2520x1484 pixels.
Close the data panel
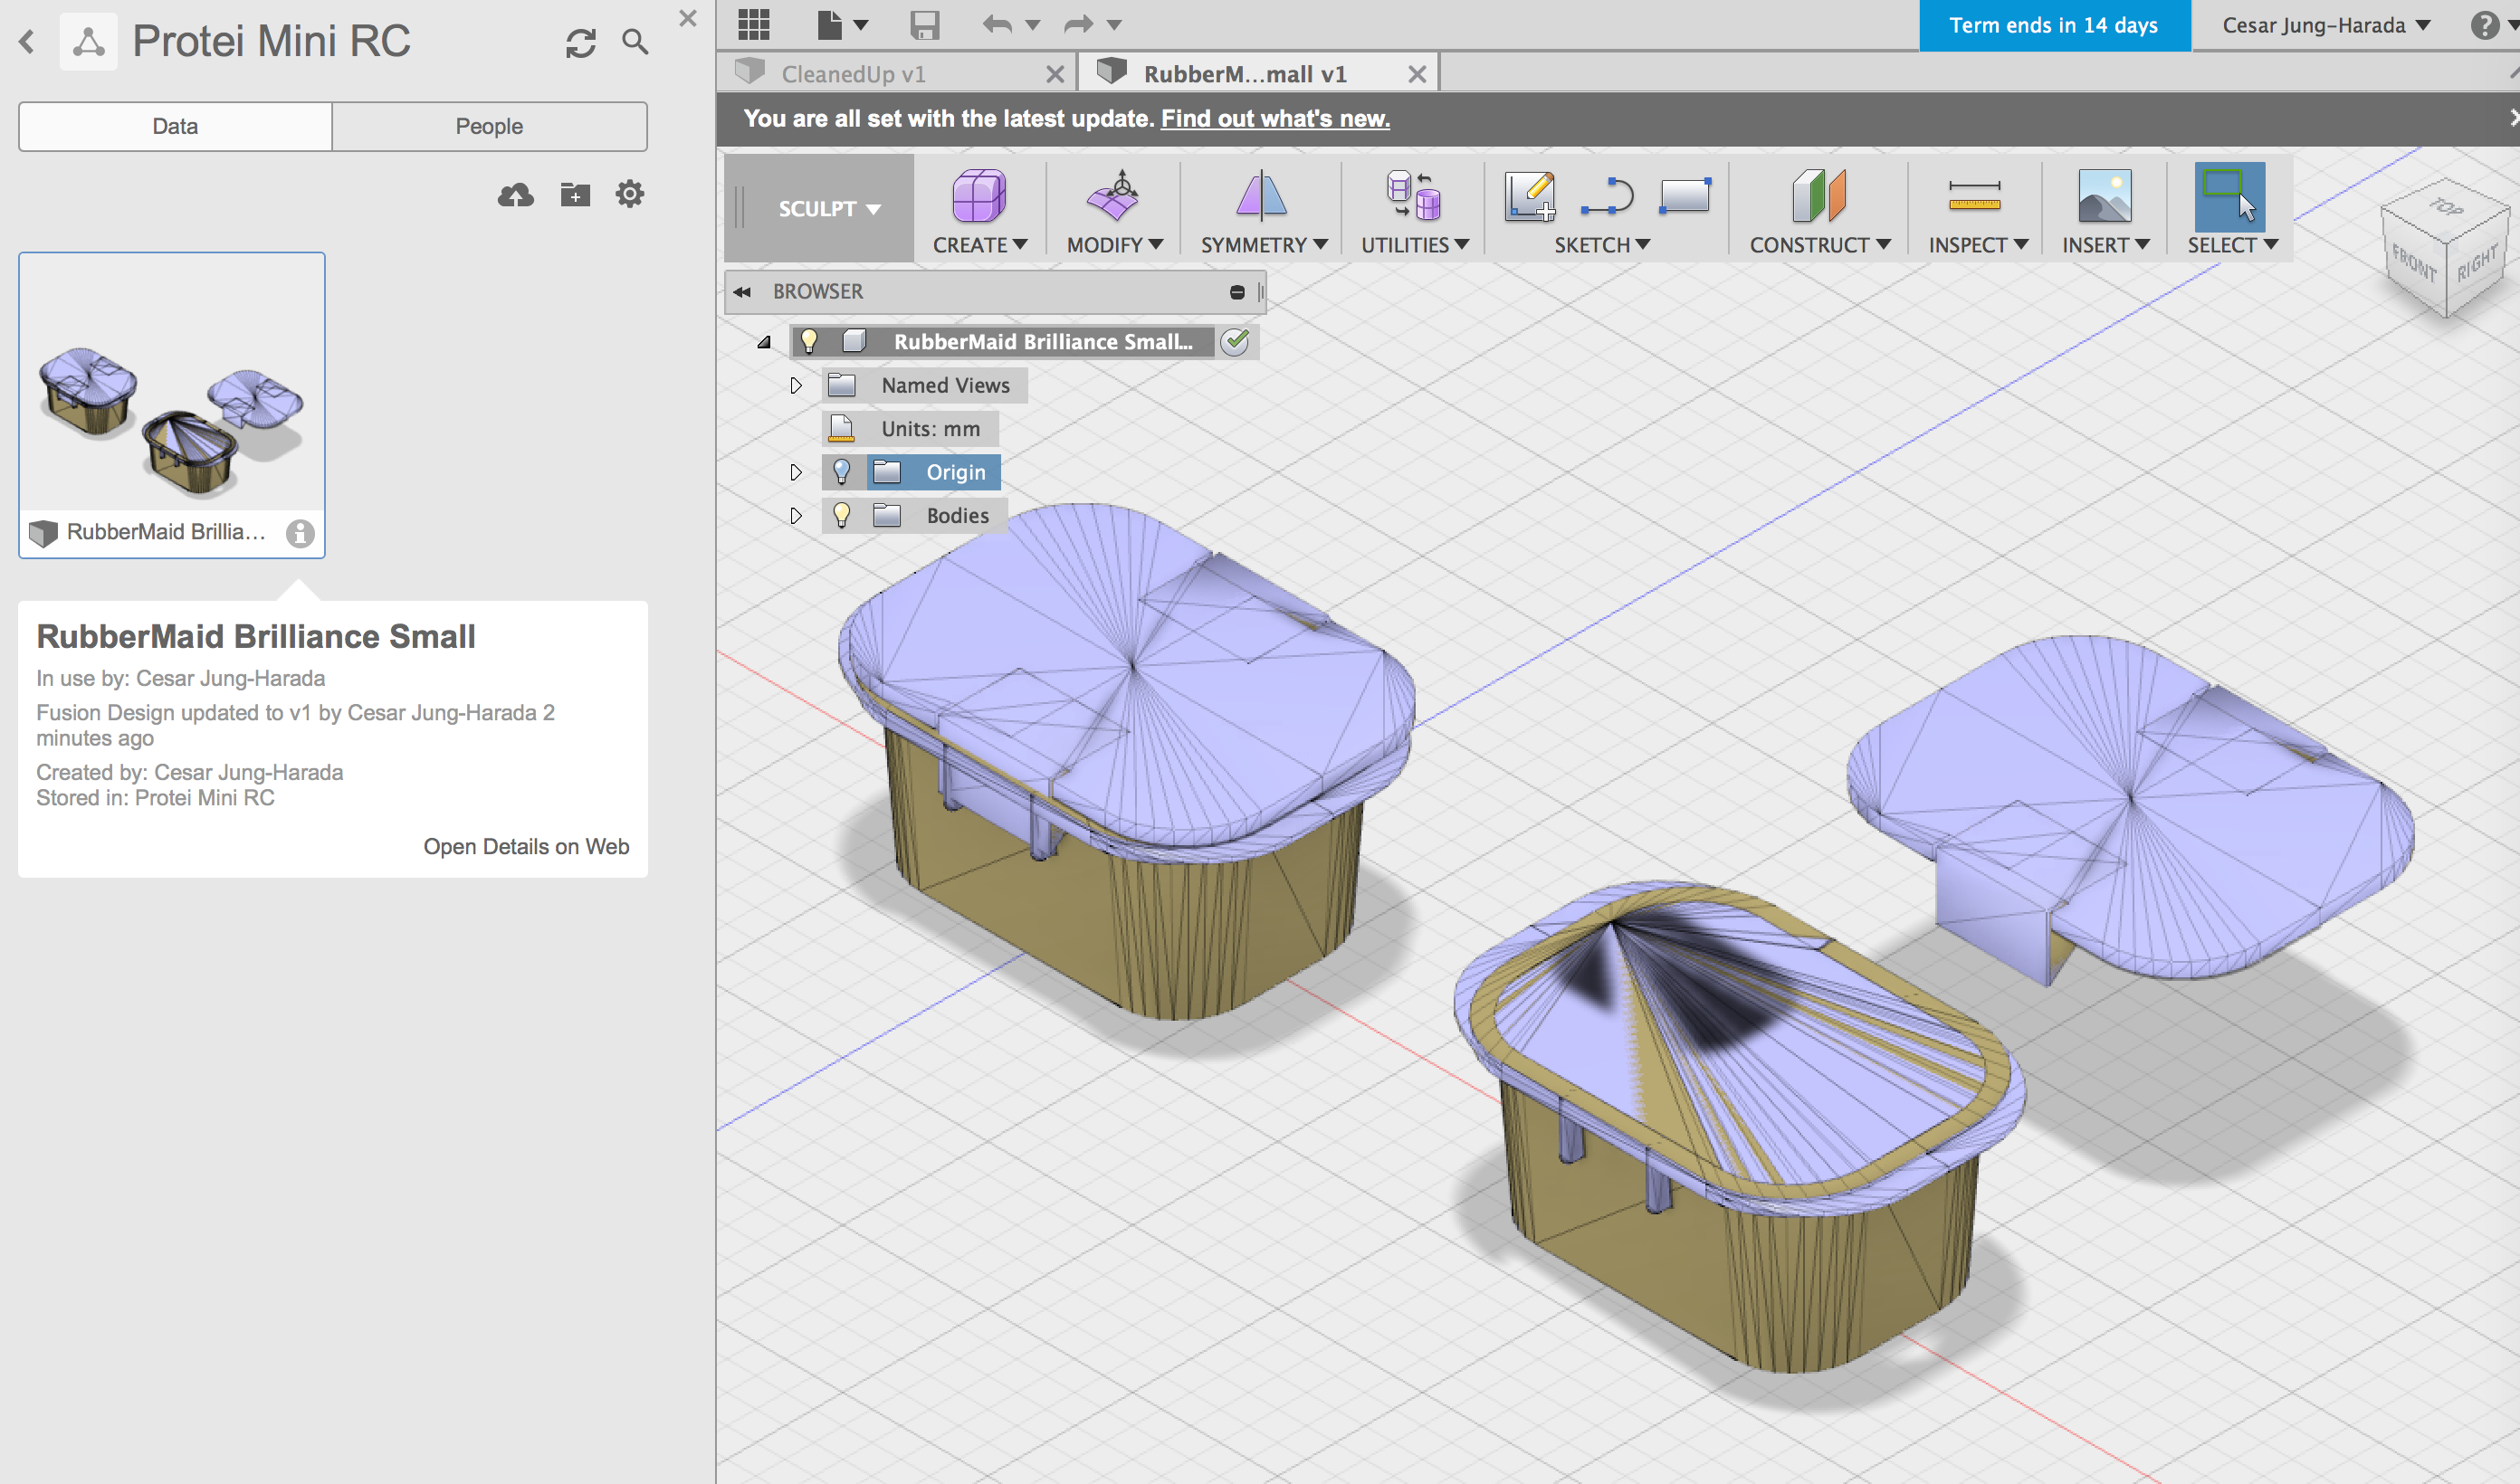687,18
